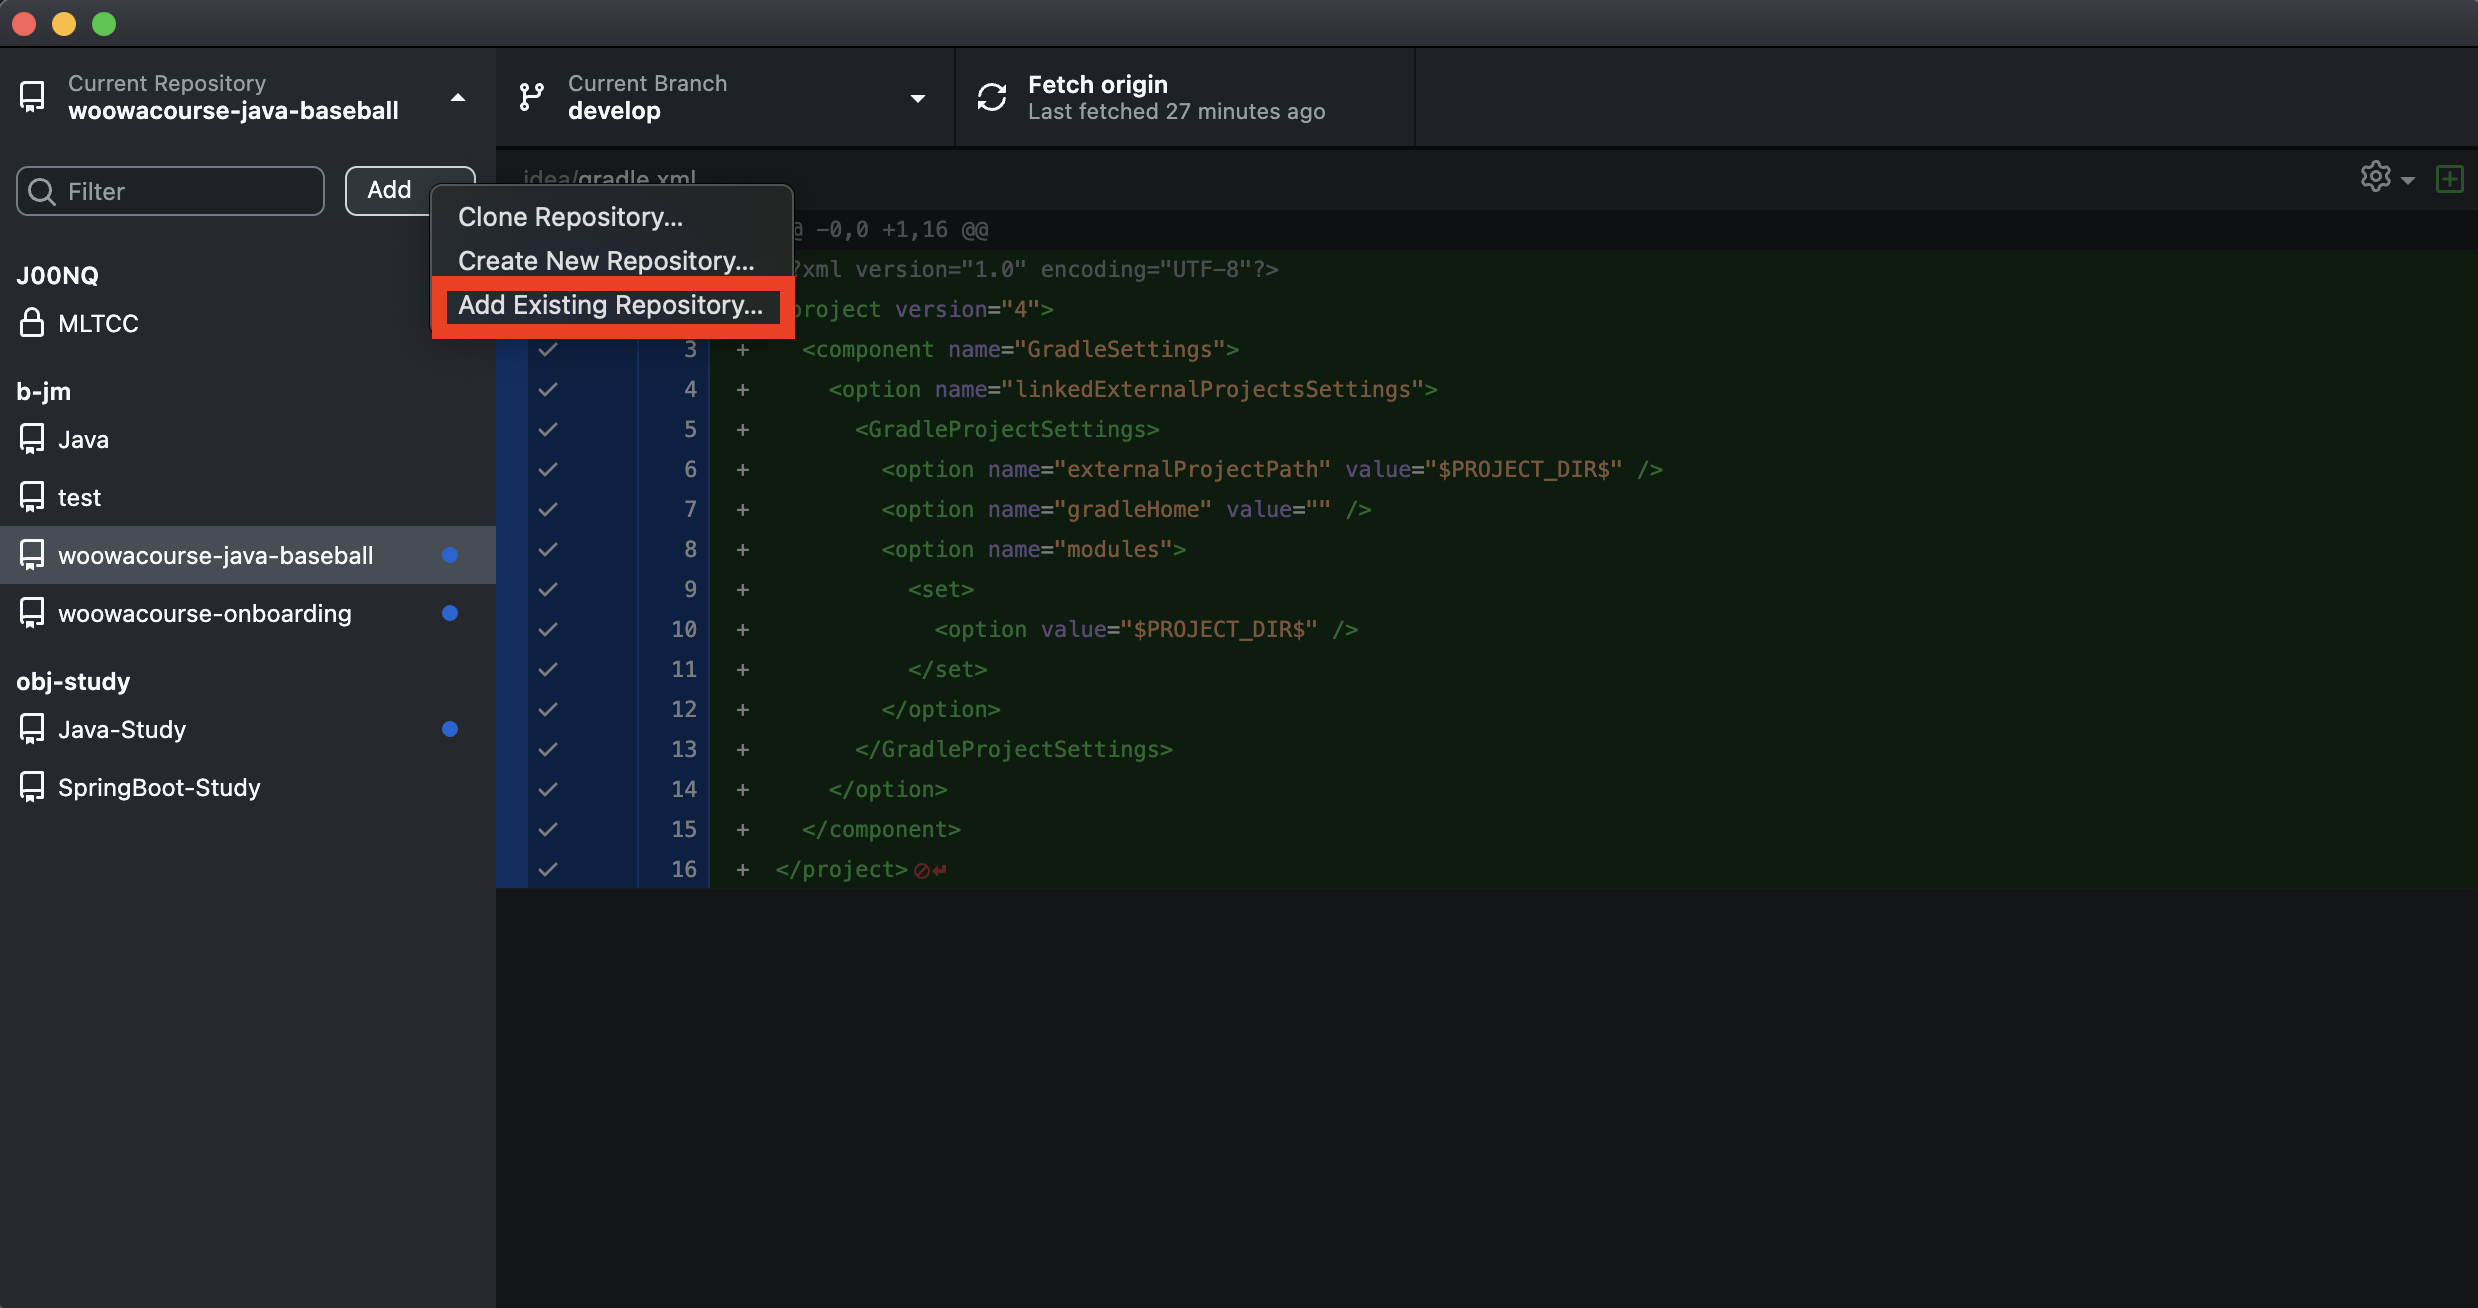Open the dropdown arrow next to settings gear
This screenshot has height=1308, width=2478.
click(2408, 181)
